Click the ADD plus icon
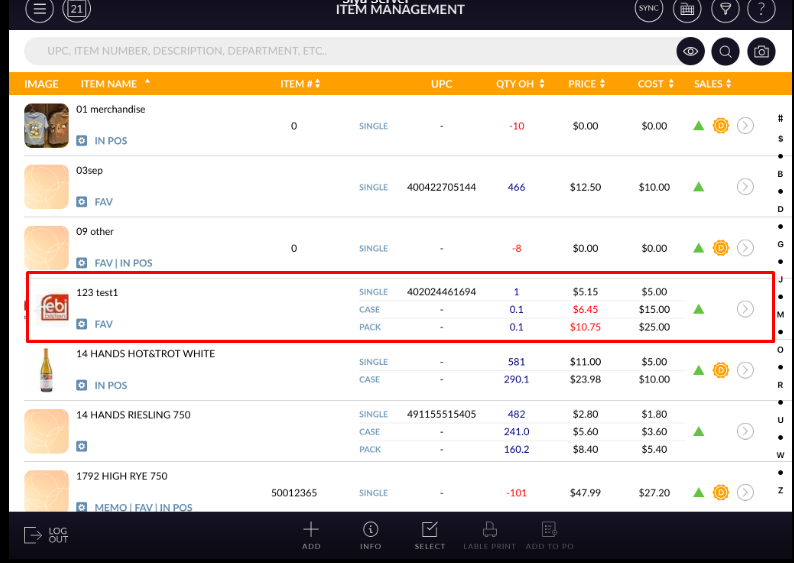This screenshot has width=794, height=563. tap(311, 535)
